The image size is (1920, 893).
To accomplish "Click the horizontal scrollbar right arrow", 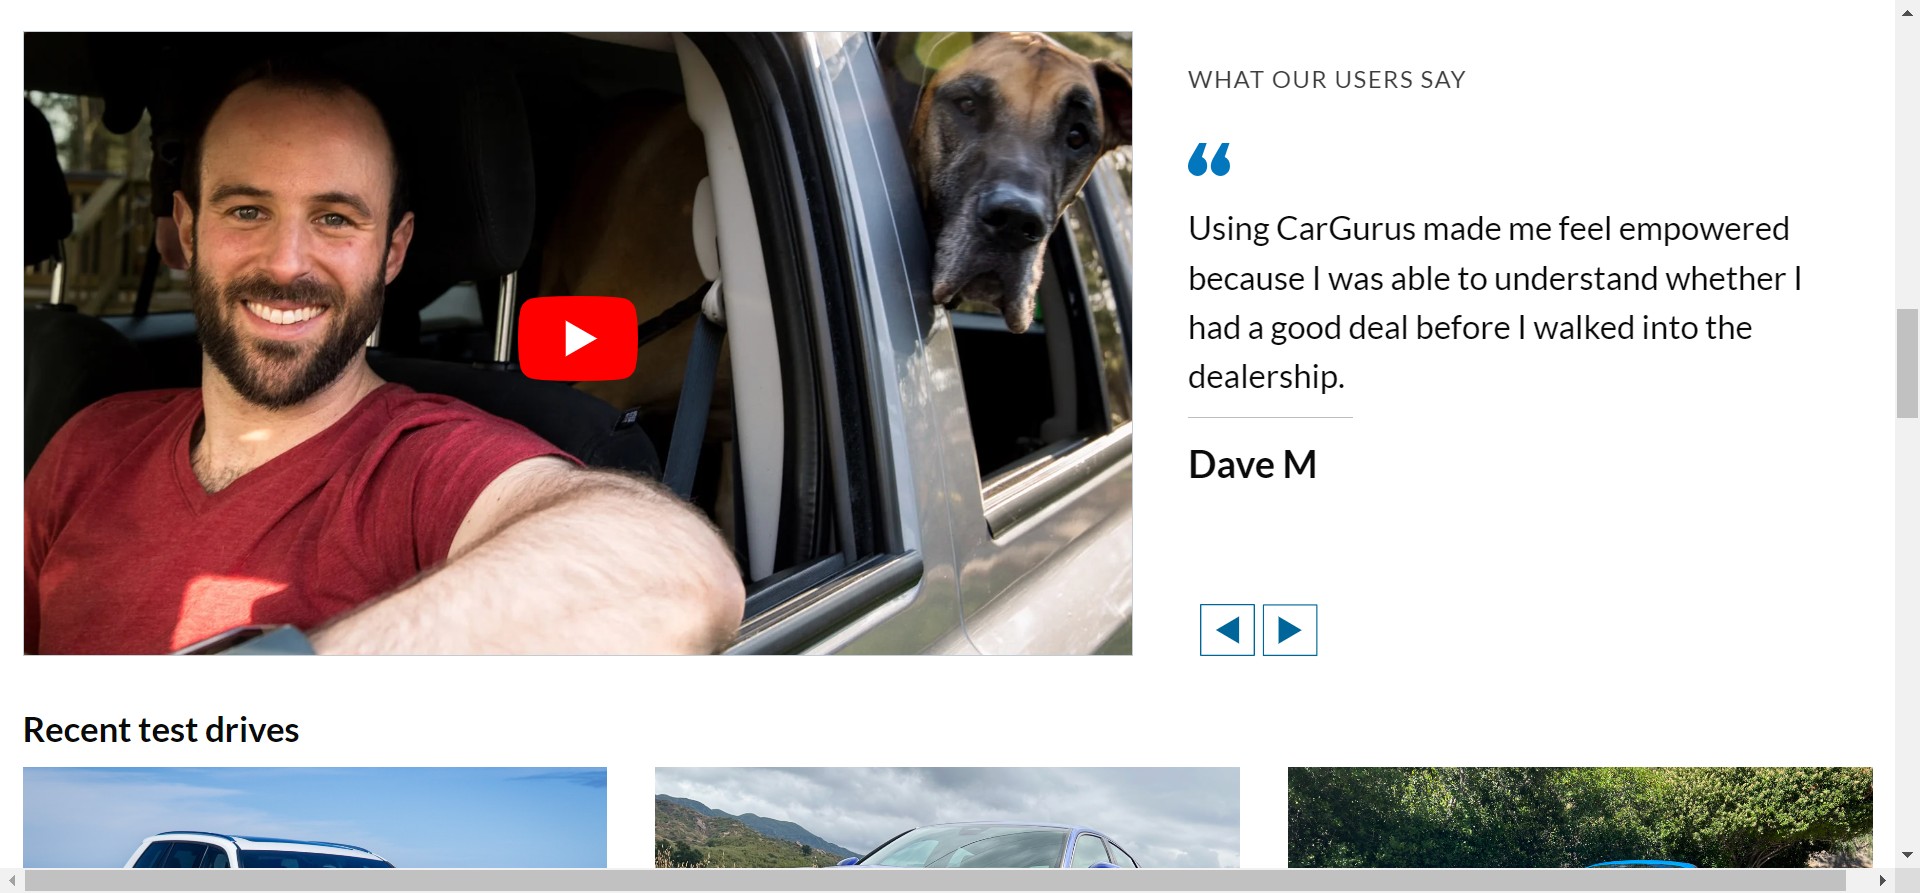I will (x=1883, y=881).
